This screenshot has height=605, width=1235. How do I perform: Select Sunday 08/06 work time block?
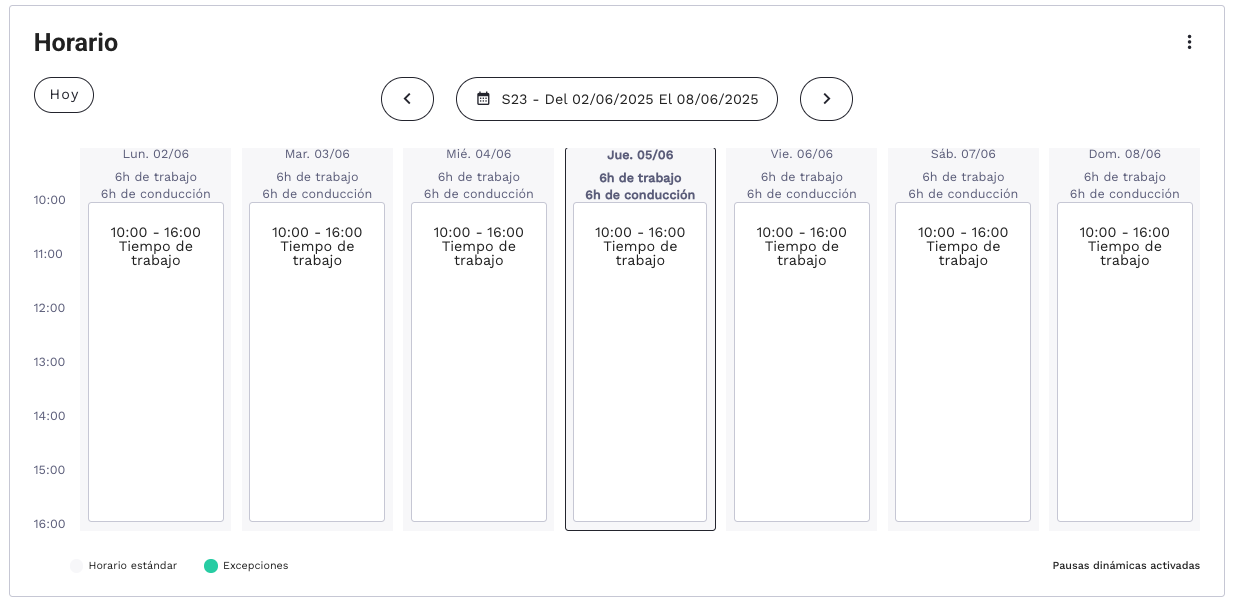1125,361
